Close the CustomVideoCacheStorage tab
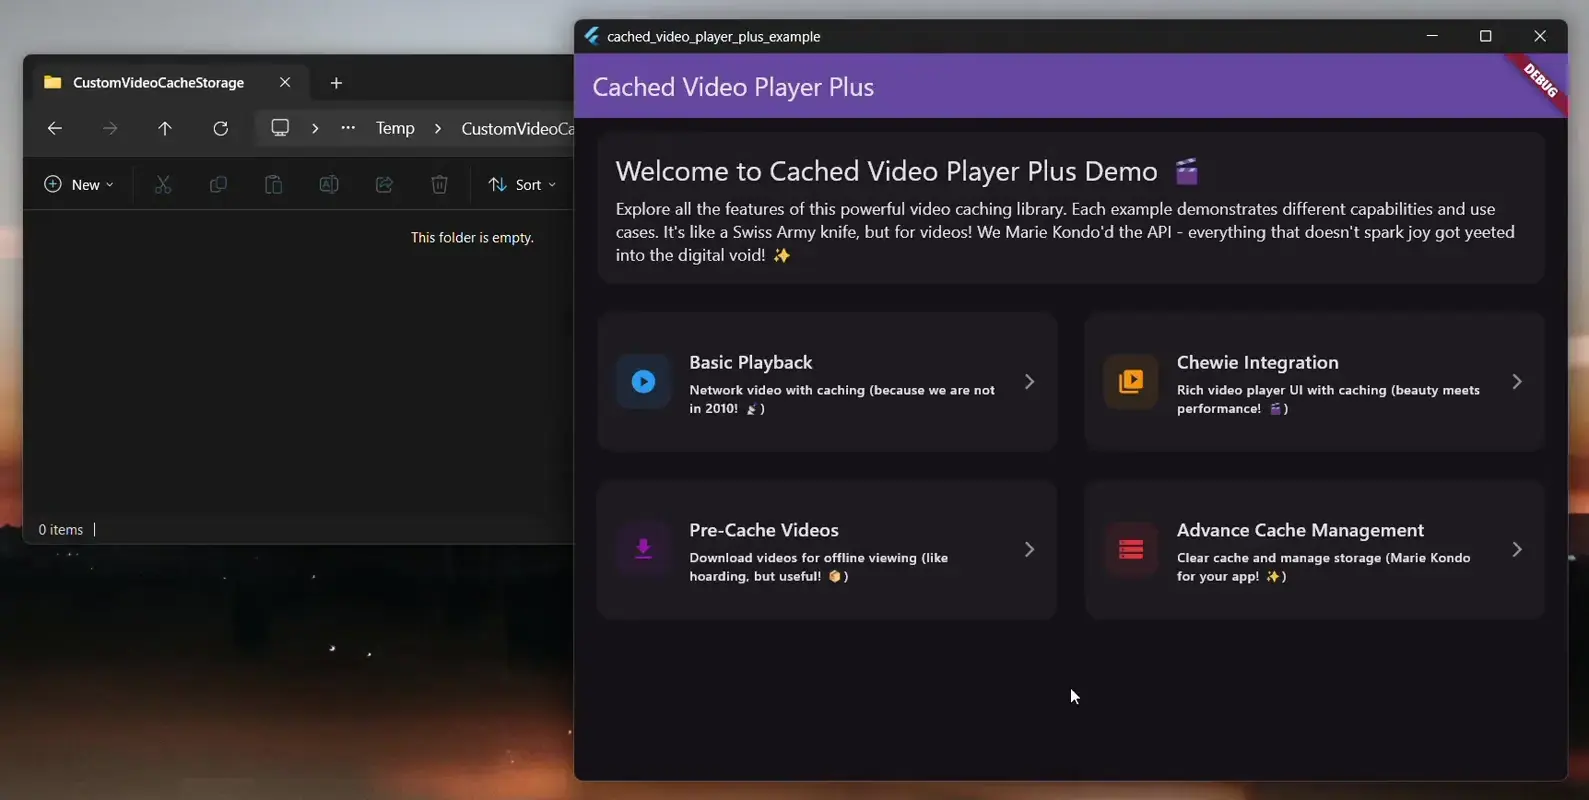The width and height of the screenshot is (1589, 800). point(285,82)
